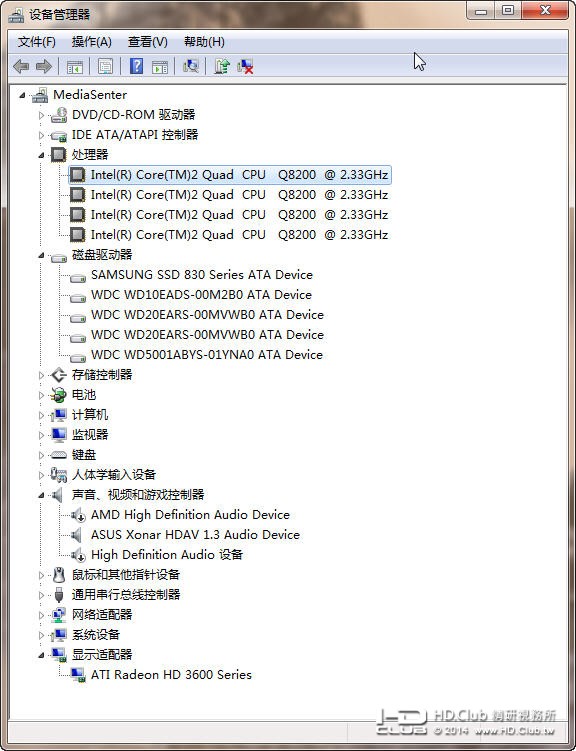
Task: Expand the 存储控制器 node
Action: point(41,375)
